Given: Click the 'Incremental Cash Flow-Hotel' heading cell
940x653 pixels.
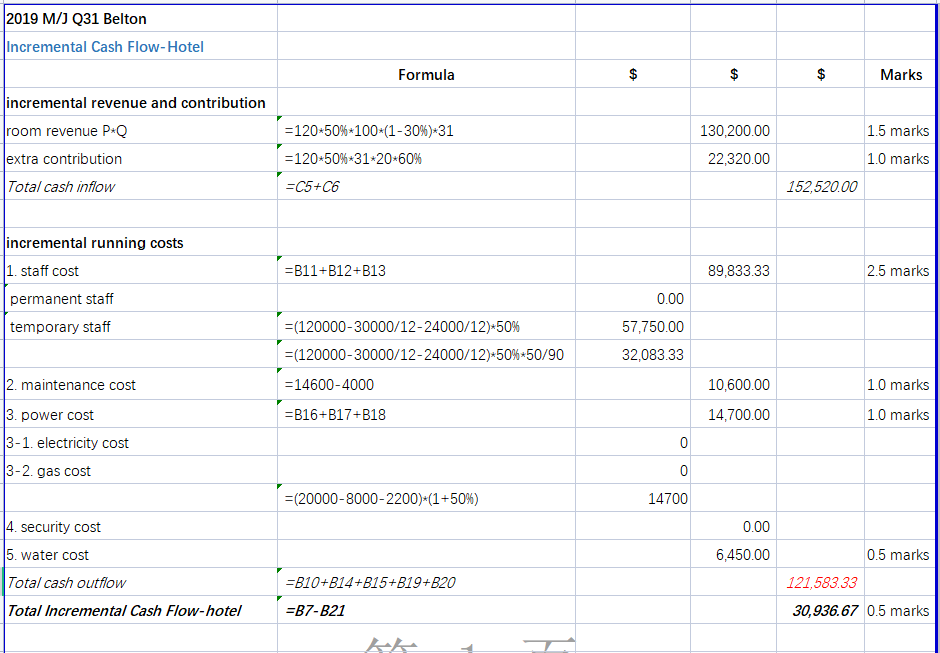Looking at the screenshot, I should (x=105, y=47).
